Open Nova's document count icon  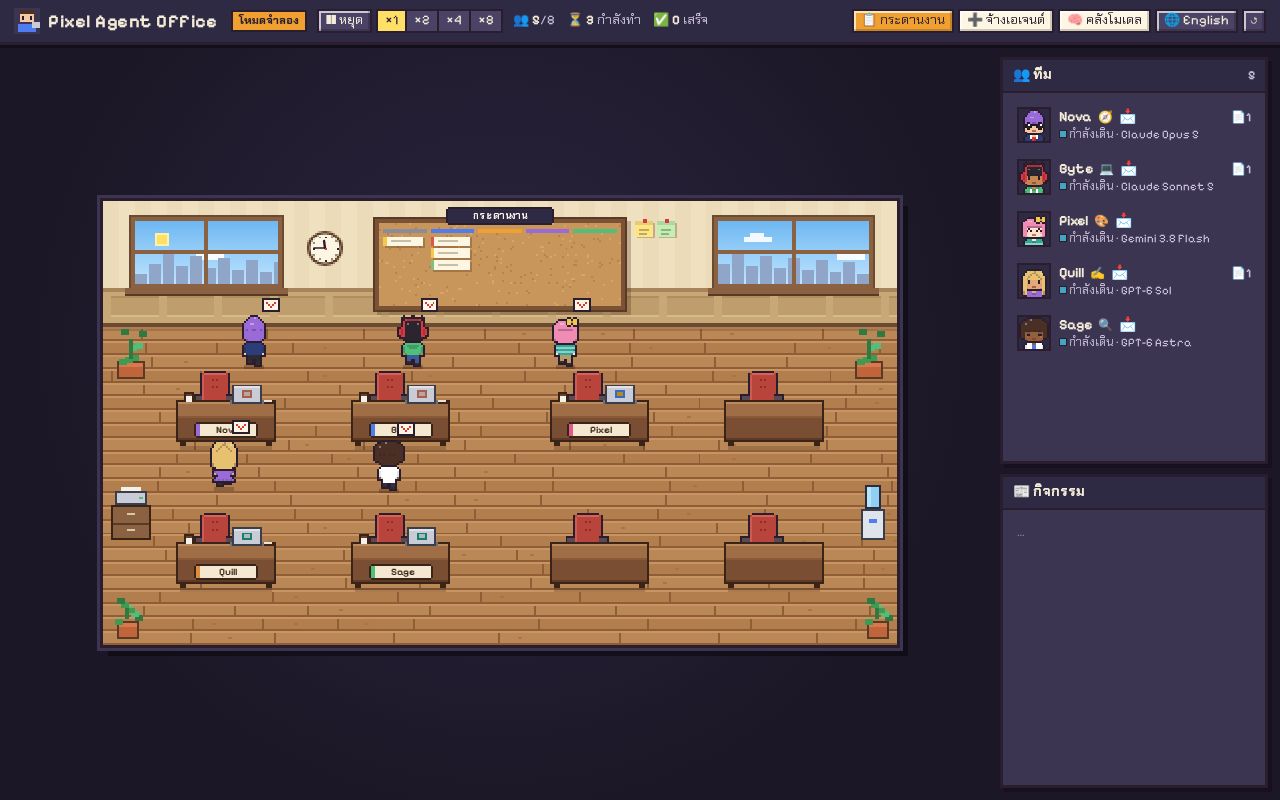click(1241, 117)
